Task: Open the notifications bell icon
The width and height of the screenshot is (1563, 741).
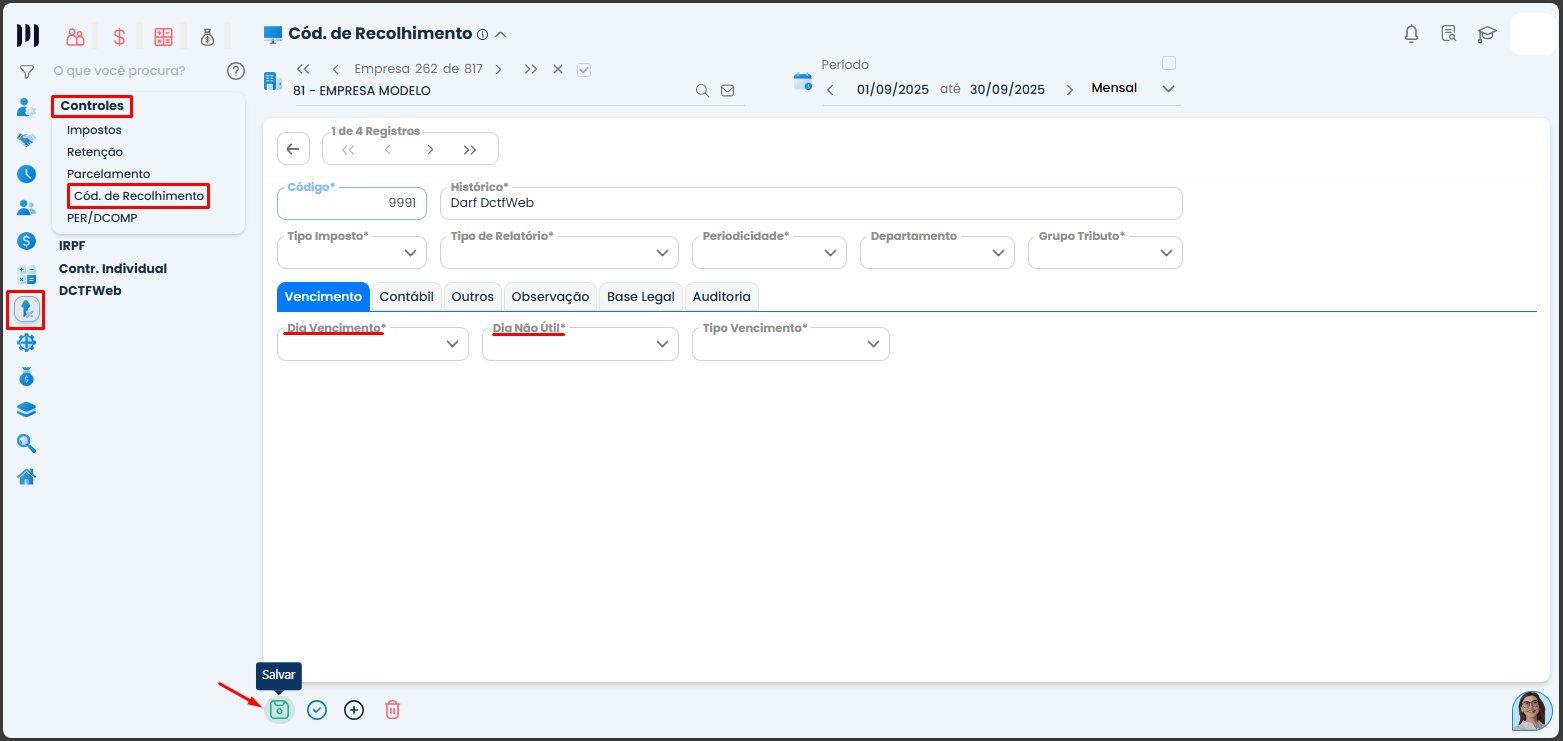Action: pos(1411,34)
